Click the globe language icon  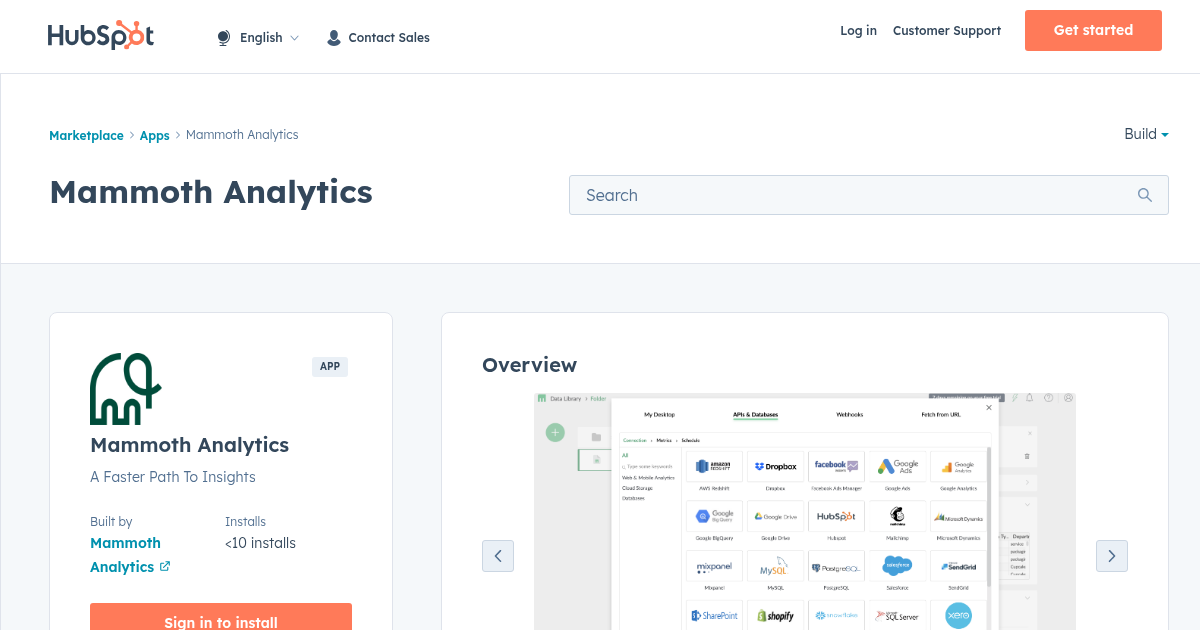click(x=224, y=38)
